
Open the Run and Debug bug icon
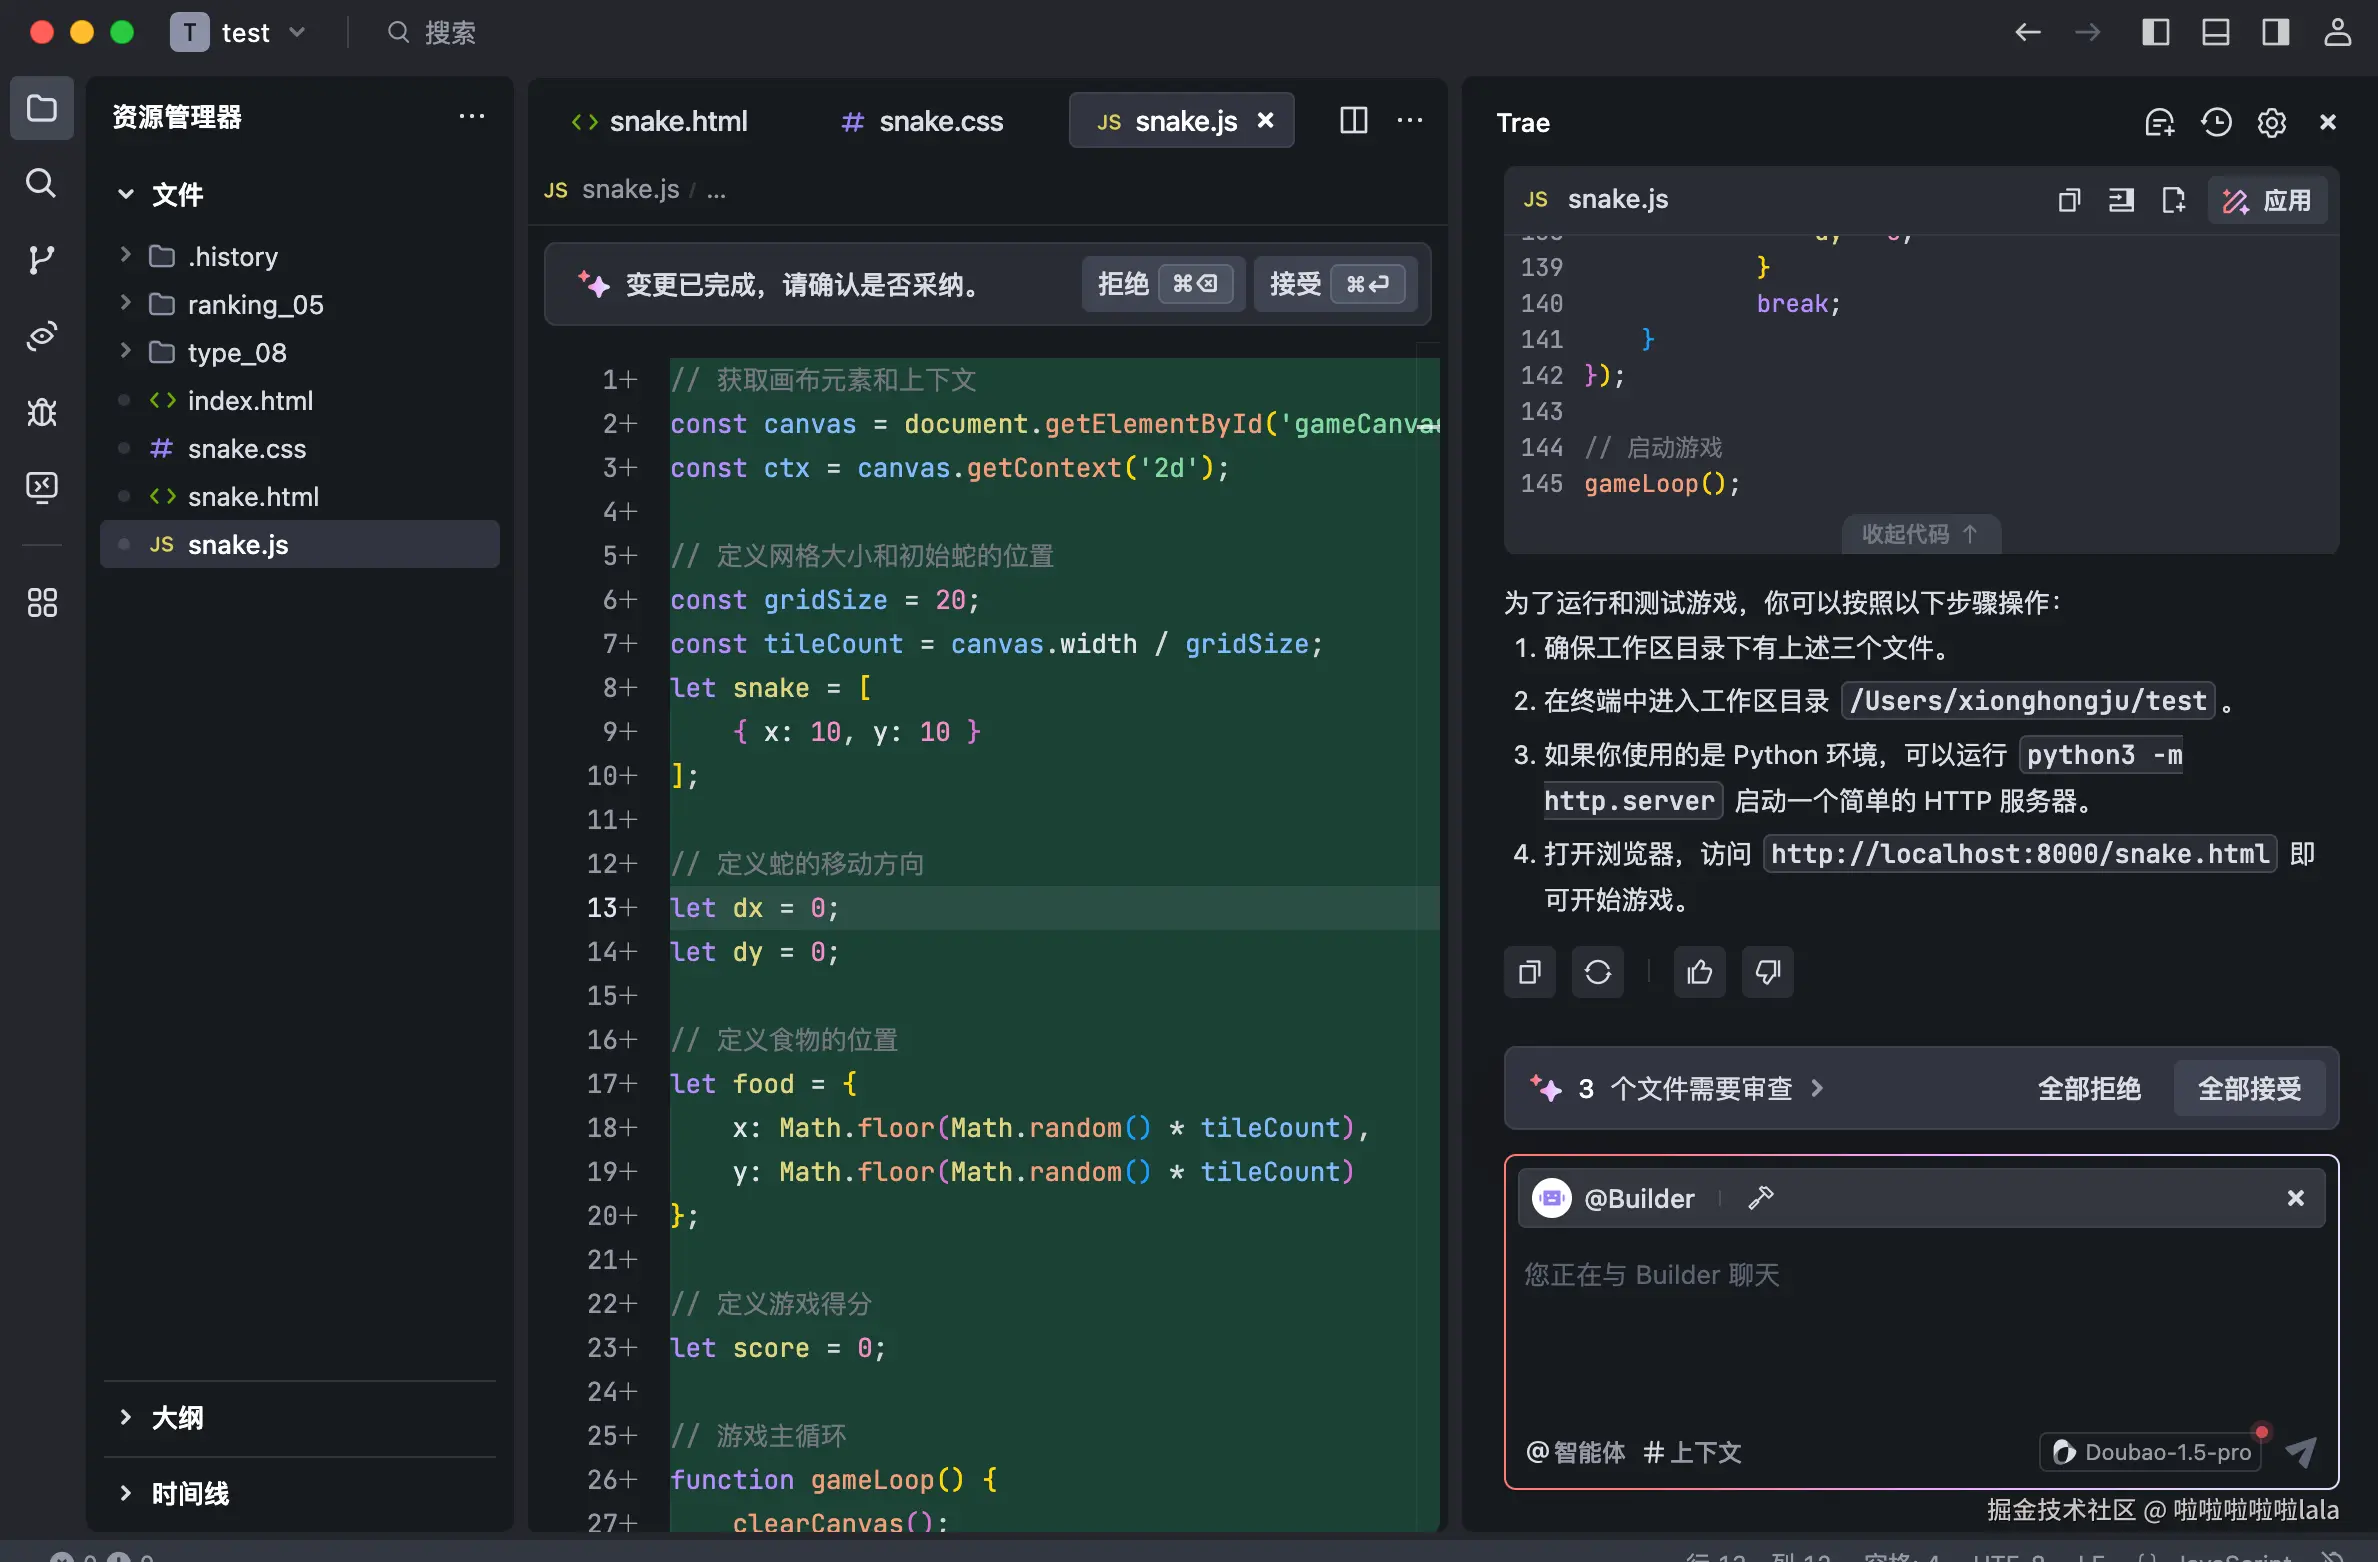pyautogui.click(x=41, y=413)
